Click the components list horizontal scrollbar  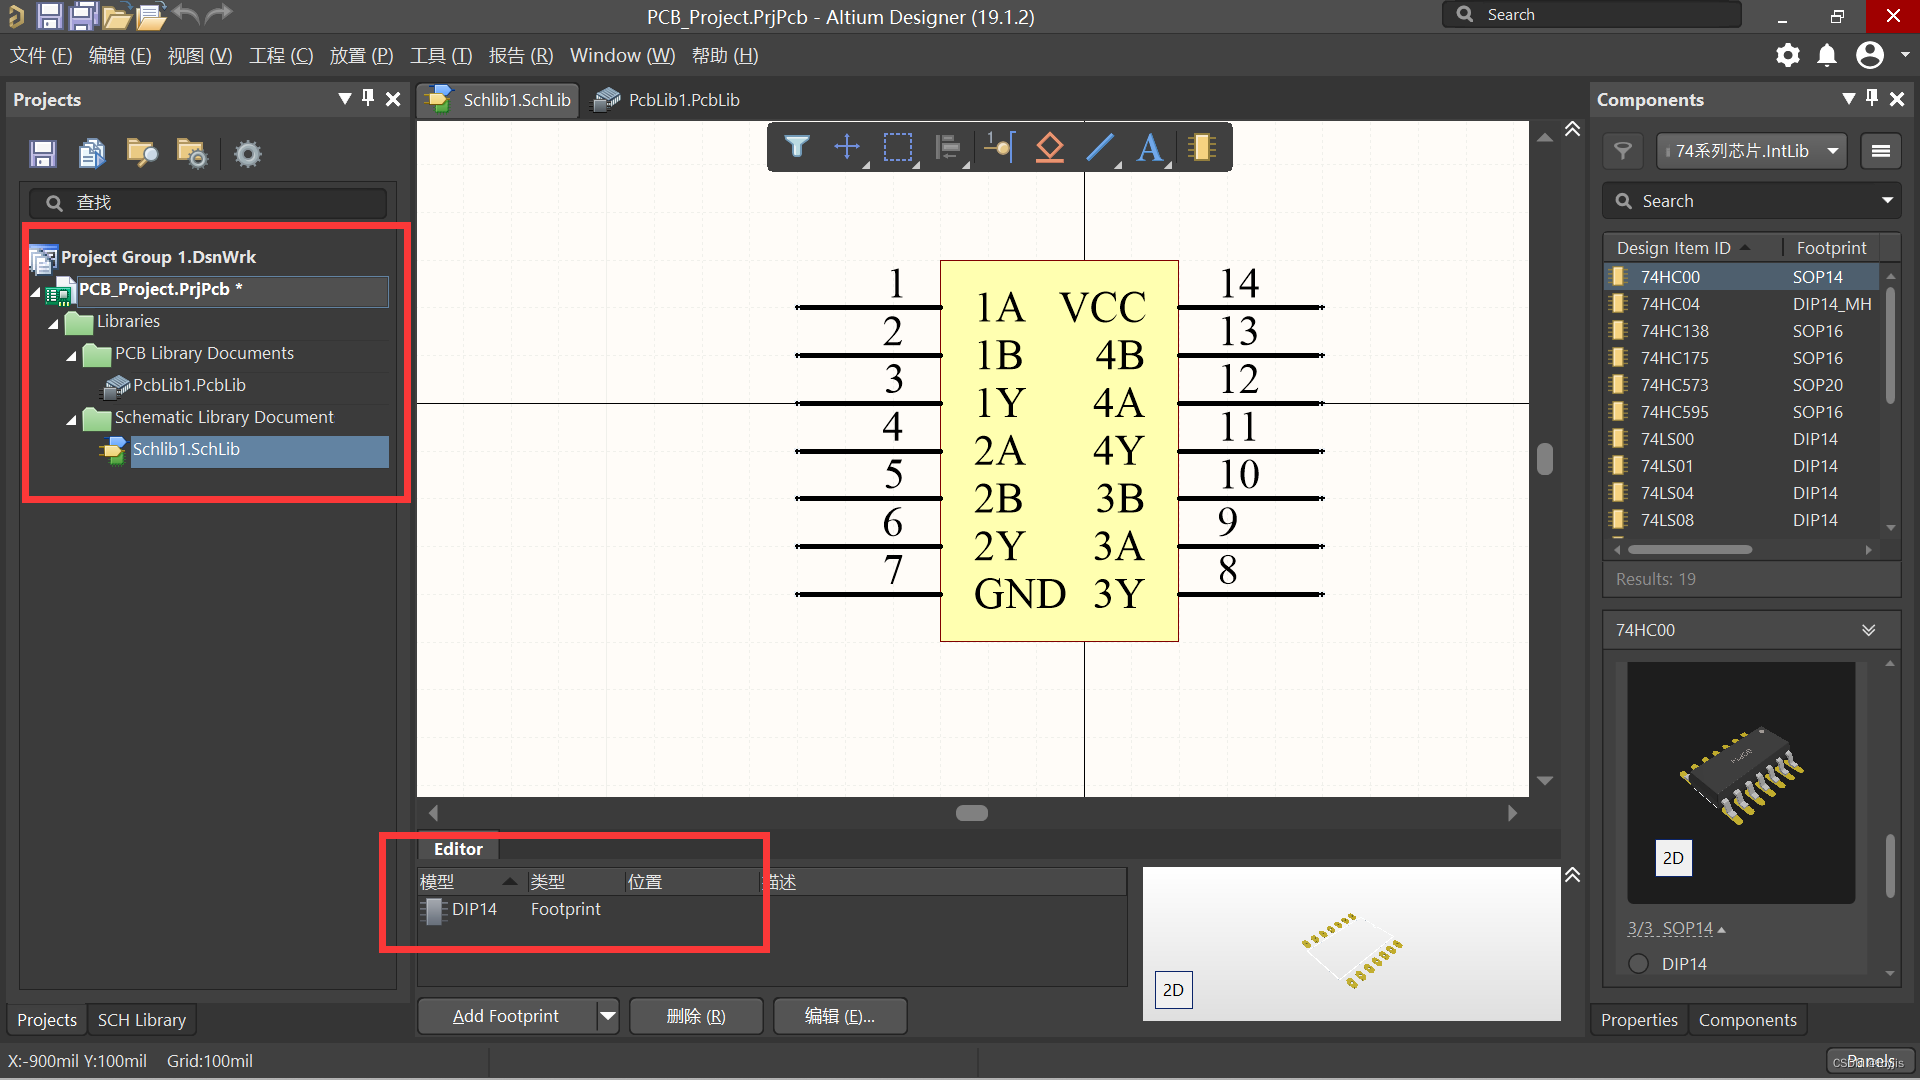click(1690, 549)
